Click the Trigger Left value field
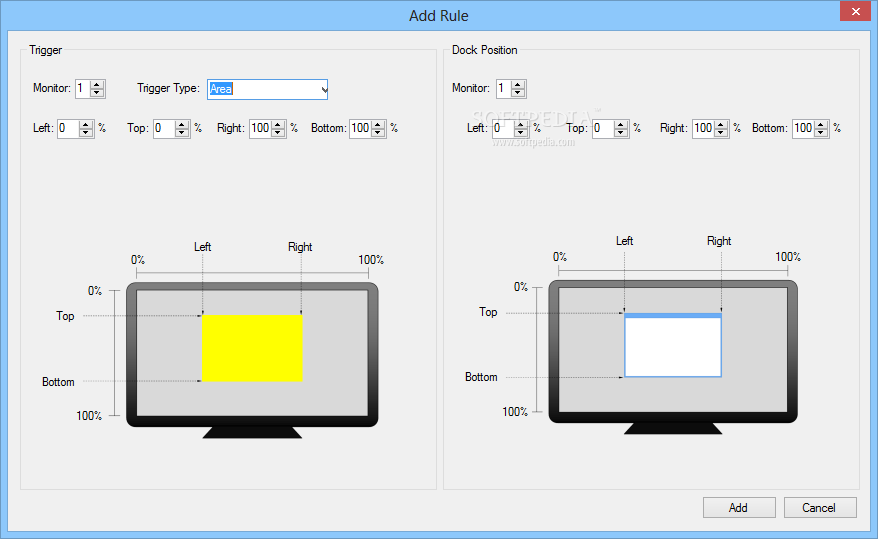The image size is (878, 539). point(68,129)
